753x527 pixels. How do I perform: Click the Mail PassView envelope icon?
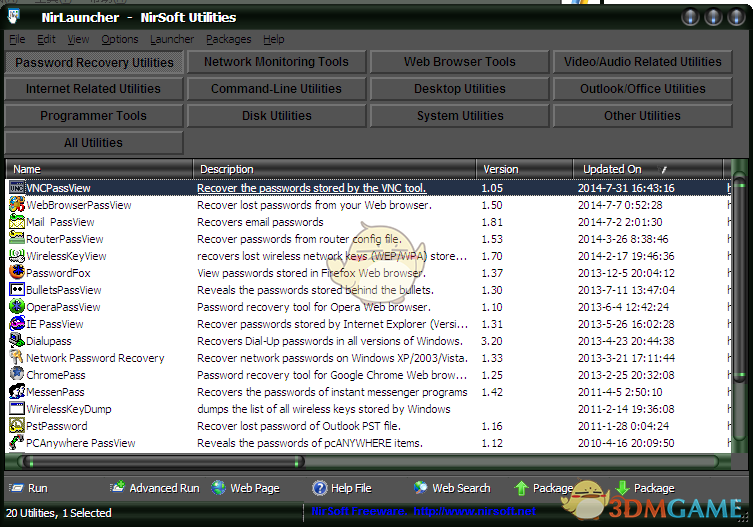(17, 222)
